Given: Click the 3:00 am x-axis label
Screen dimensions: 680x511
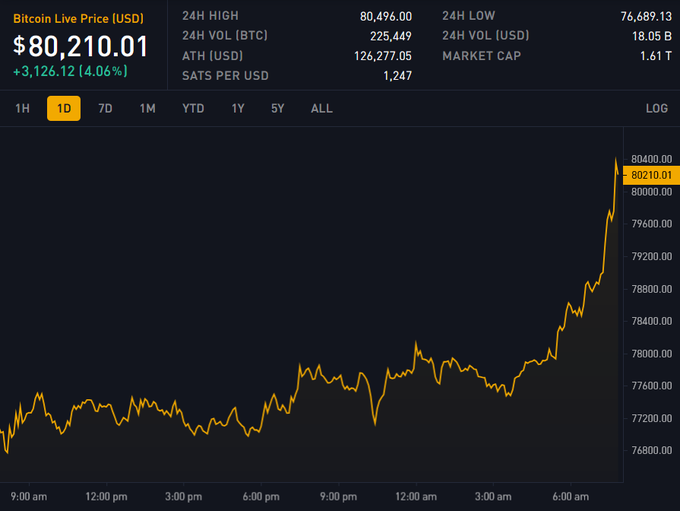Looking at the screenshot, I should click(493, 497).
